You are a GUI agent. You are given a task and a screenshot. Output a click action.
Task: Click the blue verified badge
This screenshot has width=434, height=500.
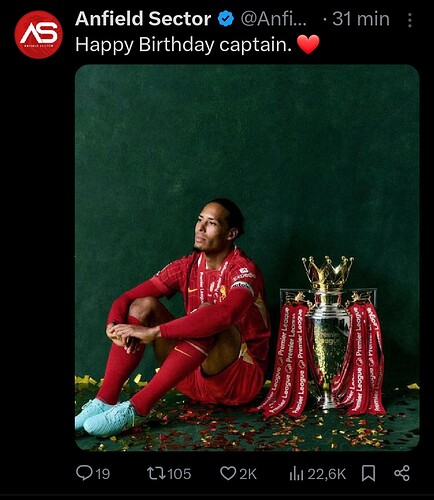226,19
